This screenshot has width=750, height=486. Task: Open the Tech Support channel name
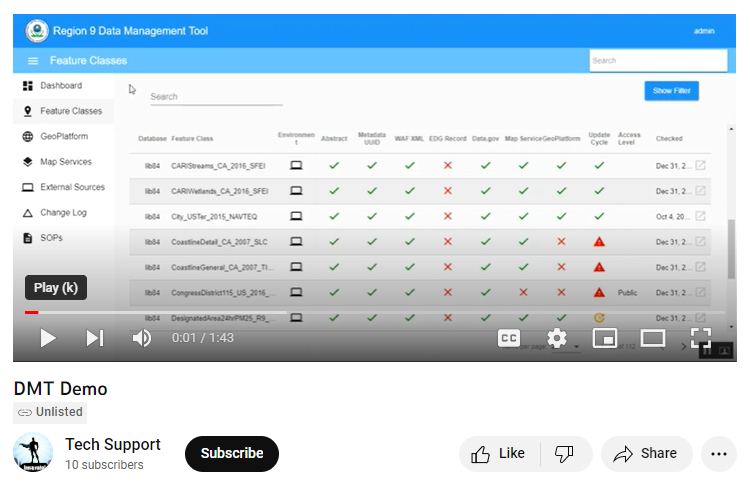pyautogui.click(x=113, y=444)
